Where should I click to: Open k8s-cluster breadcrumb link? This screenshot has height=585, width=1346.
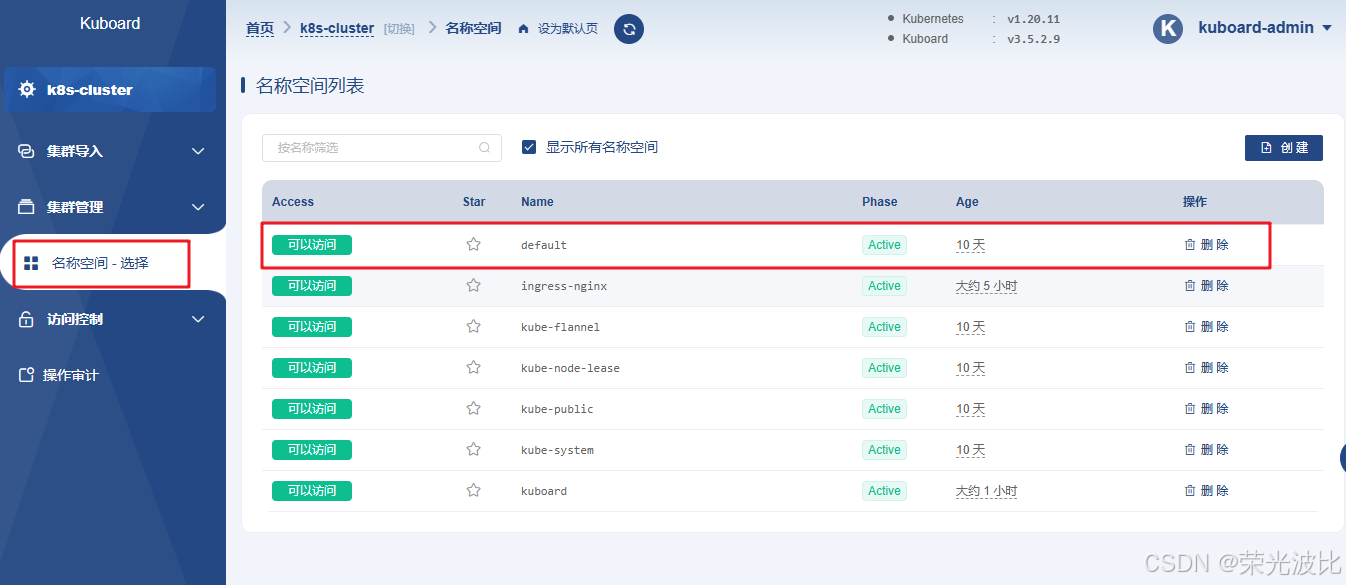[x=337, y=28]
